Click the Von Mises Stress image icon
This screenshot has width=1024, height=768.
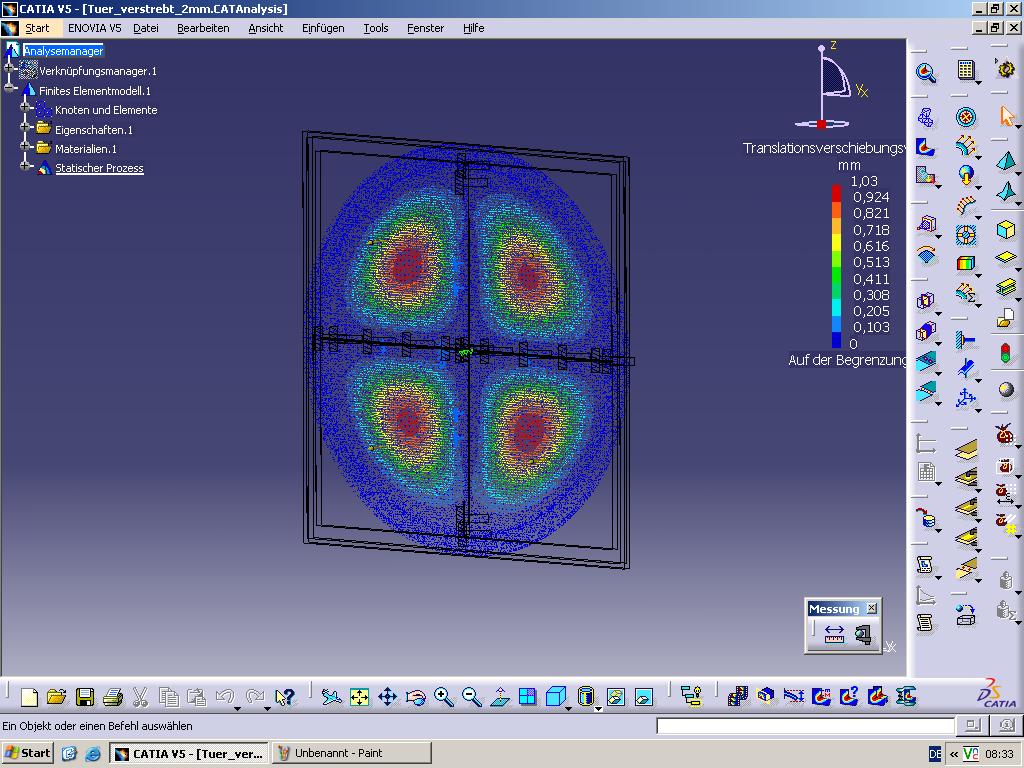tap(925, 147)
